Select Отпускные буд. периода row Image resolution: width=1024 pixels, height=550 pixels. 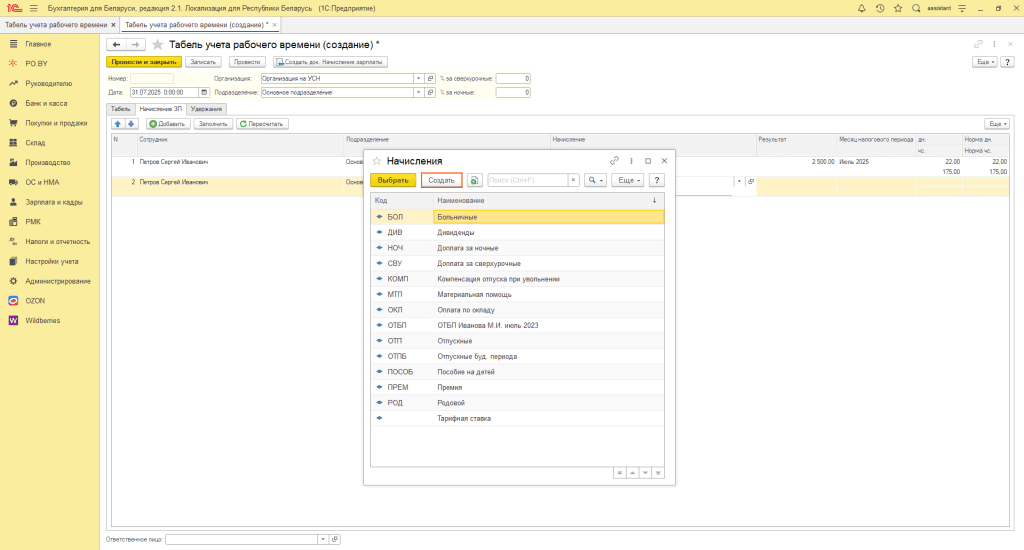click(517, 357)
